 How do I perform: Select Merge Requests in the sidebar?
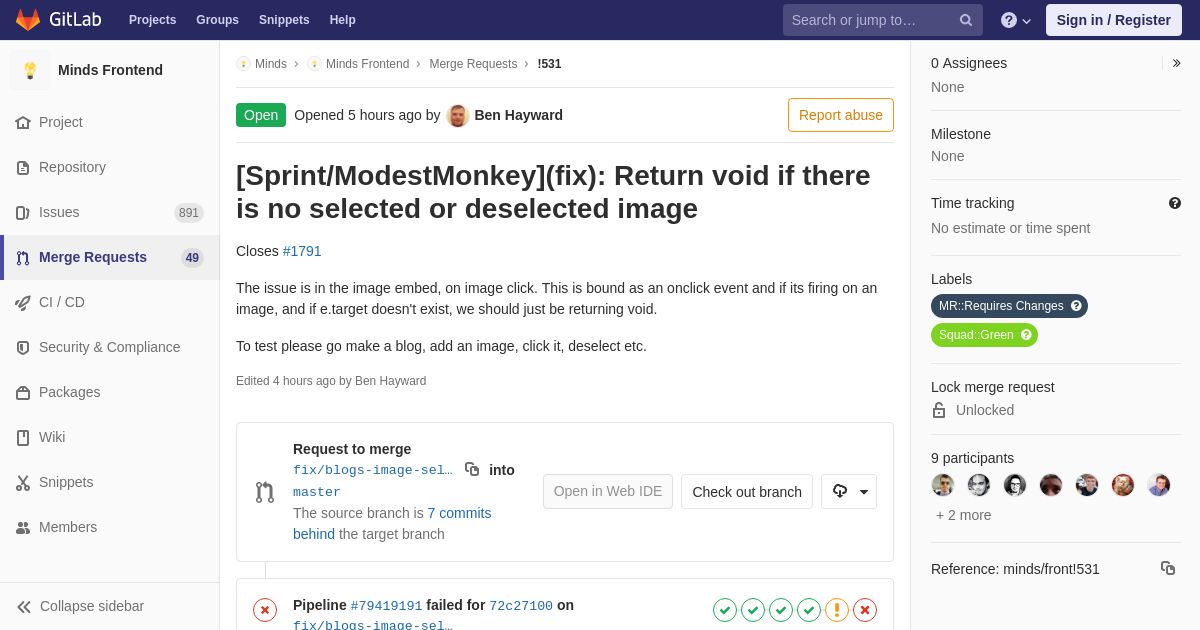(x=110, y=257)
